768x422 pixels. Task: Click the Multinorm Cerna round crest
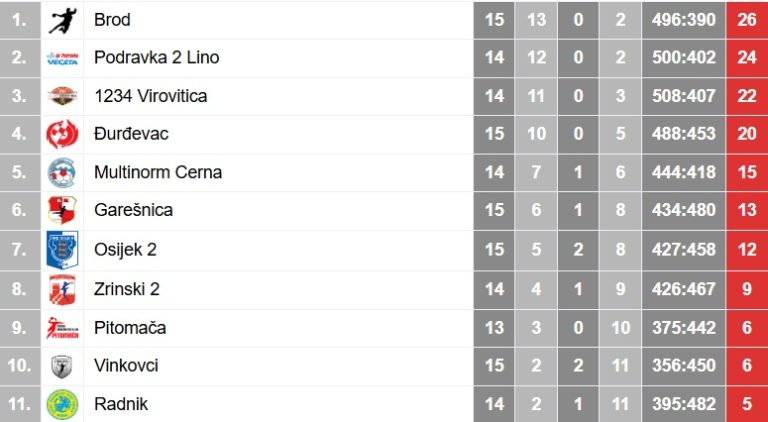coord(62,172)
